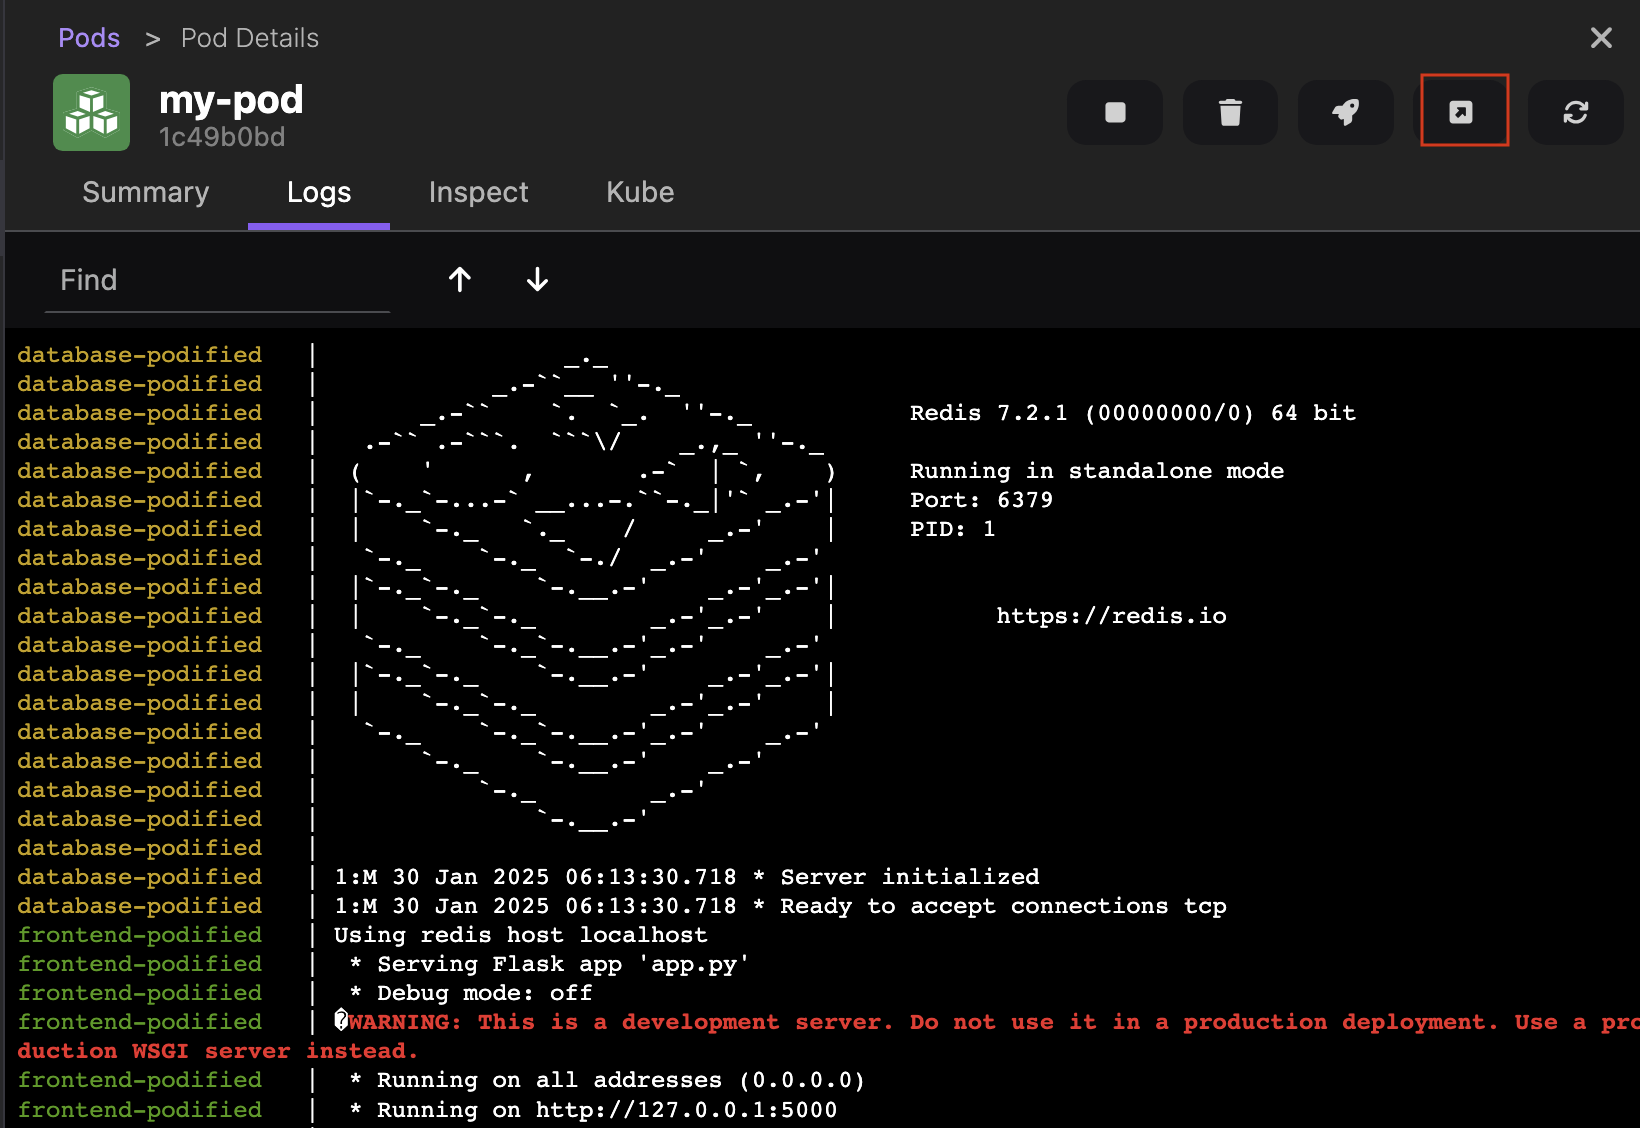1640x1128 pixels.
Task: Click the my-pod title heading
Action: [231, 100]
